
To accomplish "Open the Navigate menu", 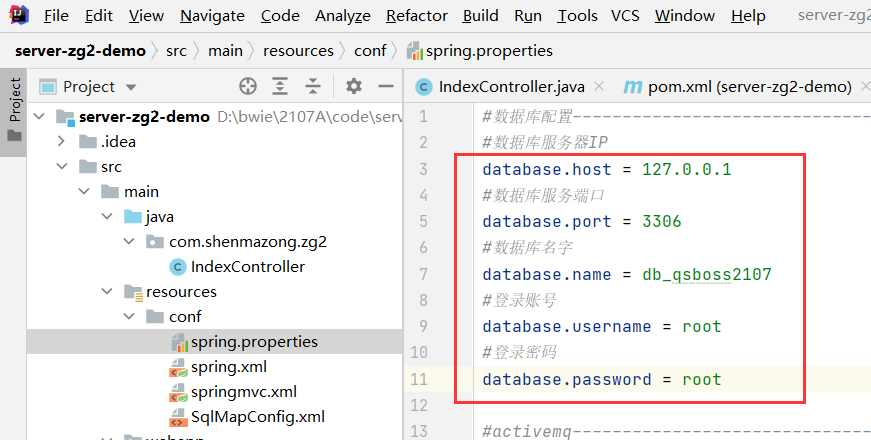I will (212, 16).
